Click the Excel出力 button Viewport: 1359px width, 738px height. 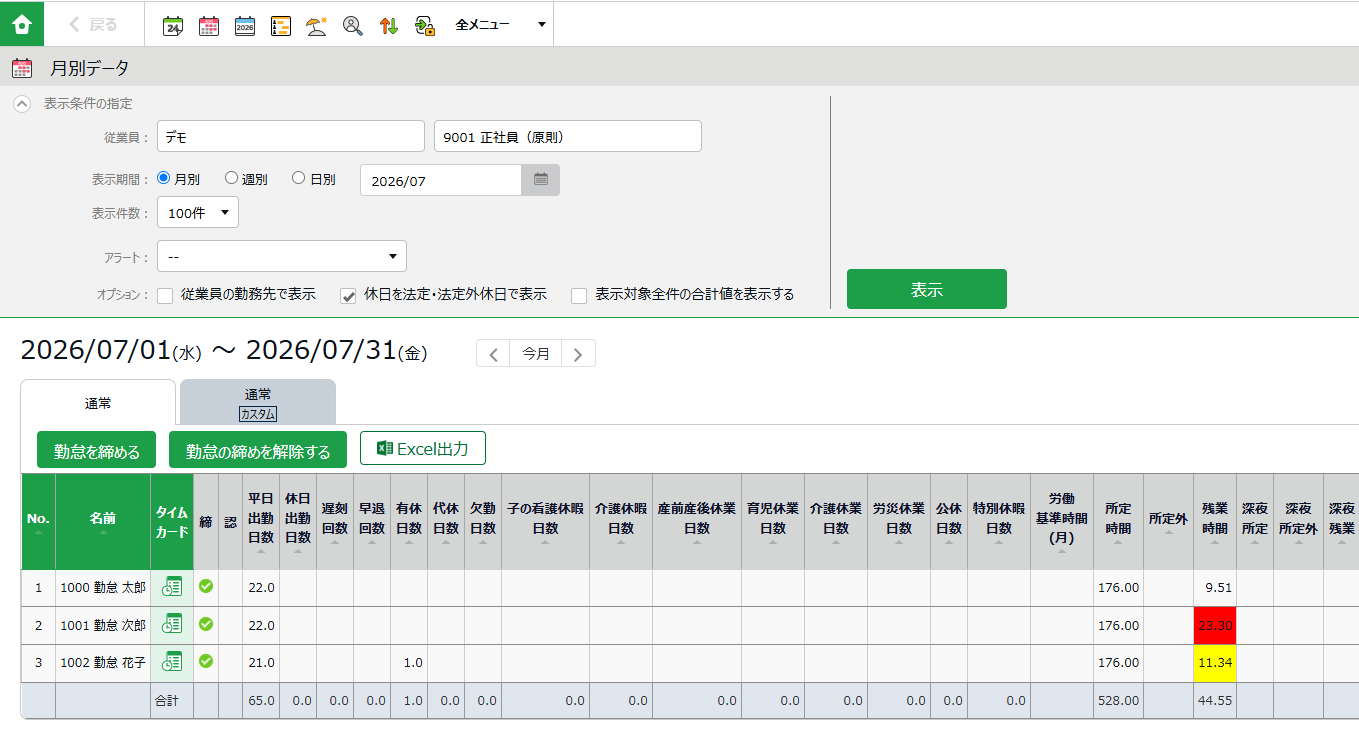(423, 449)
